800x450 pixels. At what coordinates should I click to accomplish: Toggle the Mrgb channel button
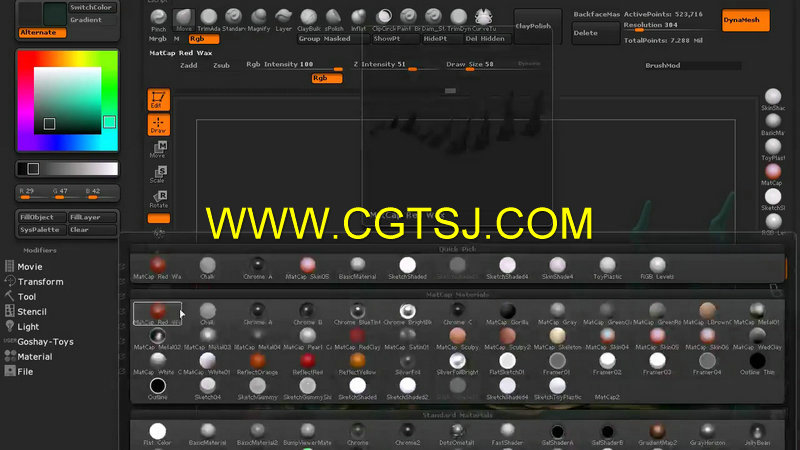pyautogui.click(x=158, y=39)
